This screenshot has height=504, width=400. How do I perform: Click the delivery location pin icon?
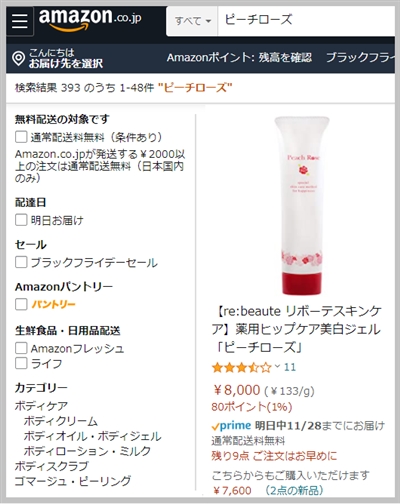(x=18, y=58)
